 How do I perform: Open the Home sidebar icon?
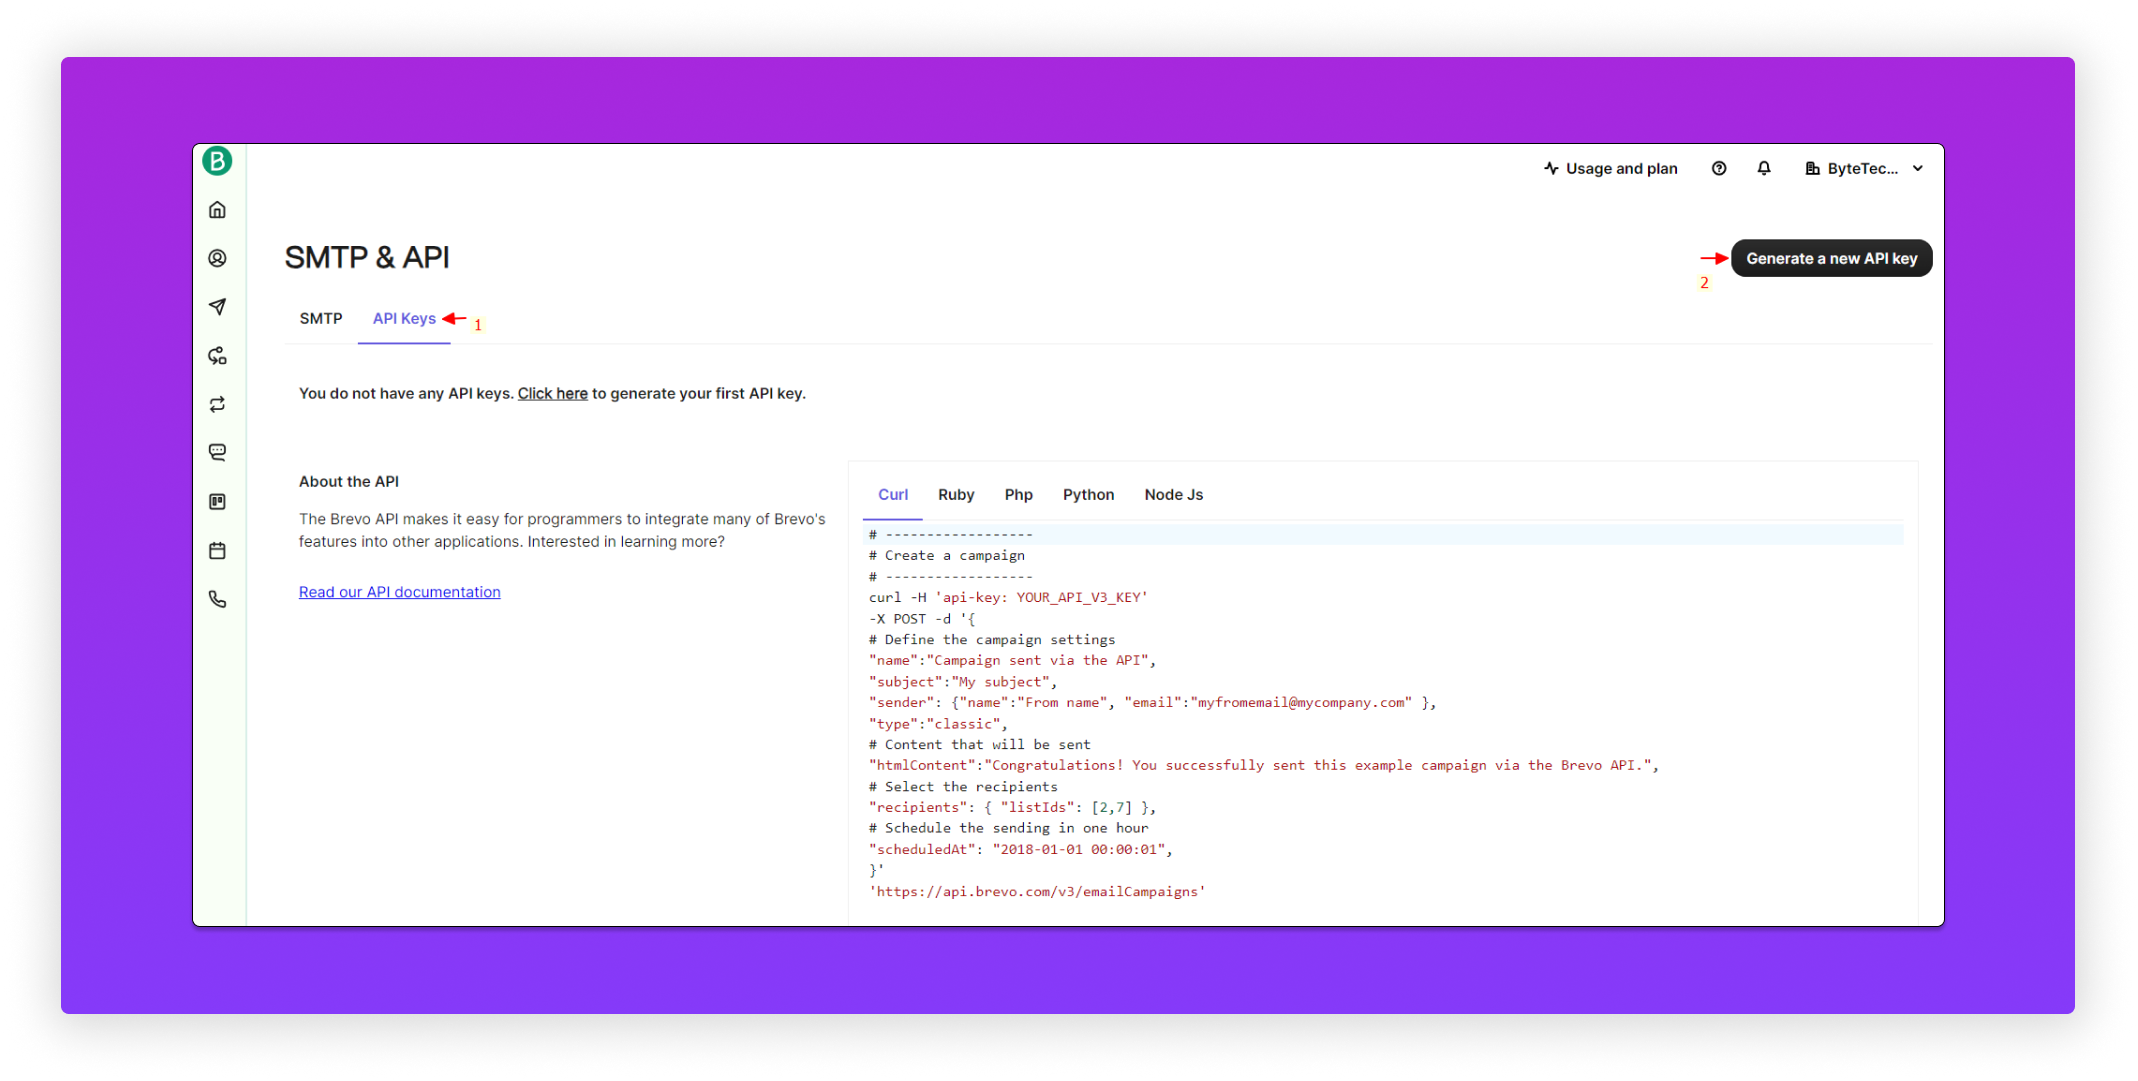click(x=217, y=210)
